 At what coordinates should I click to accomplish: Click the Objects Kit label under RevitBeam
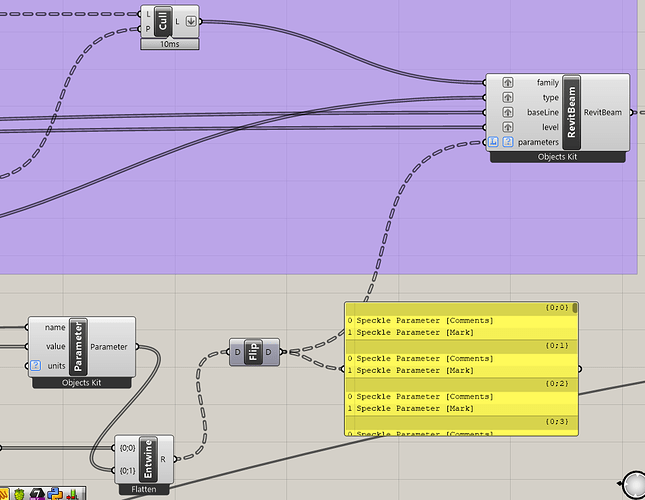click(557, 157)
